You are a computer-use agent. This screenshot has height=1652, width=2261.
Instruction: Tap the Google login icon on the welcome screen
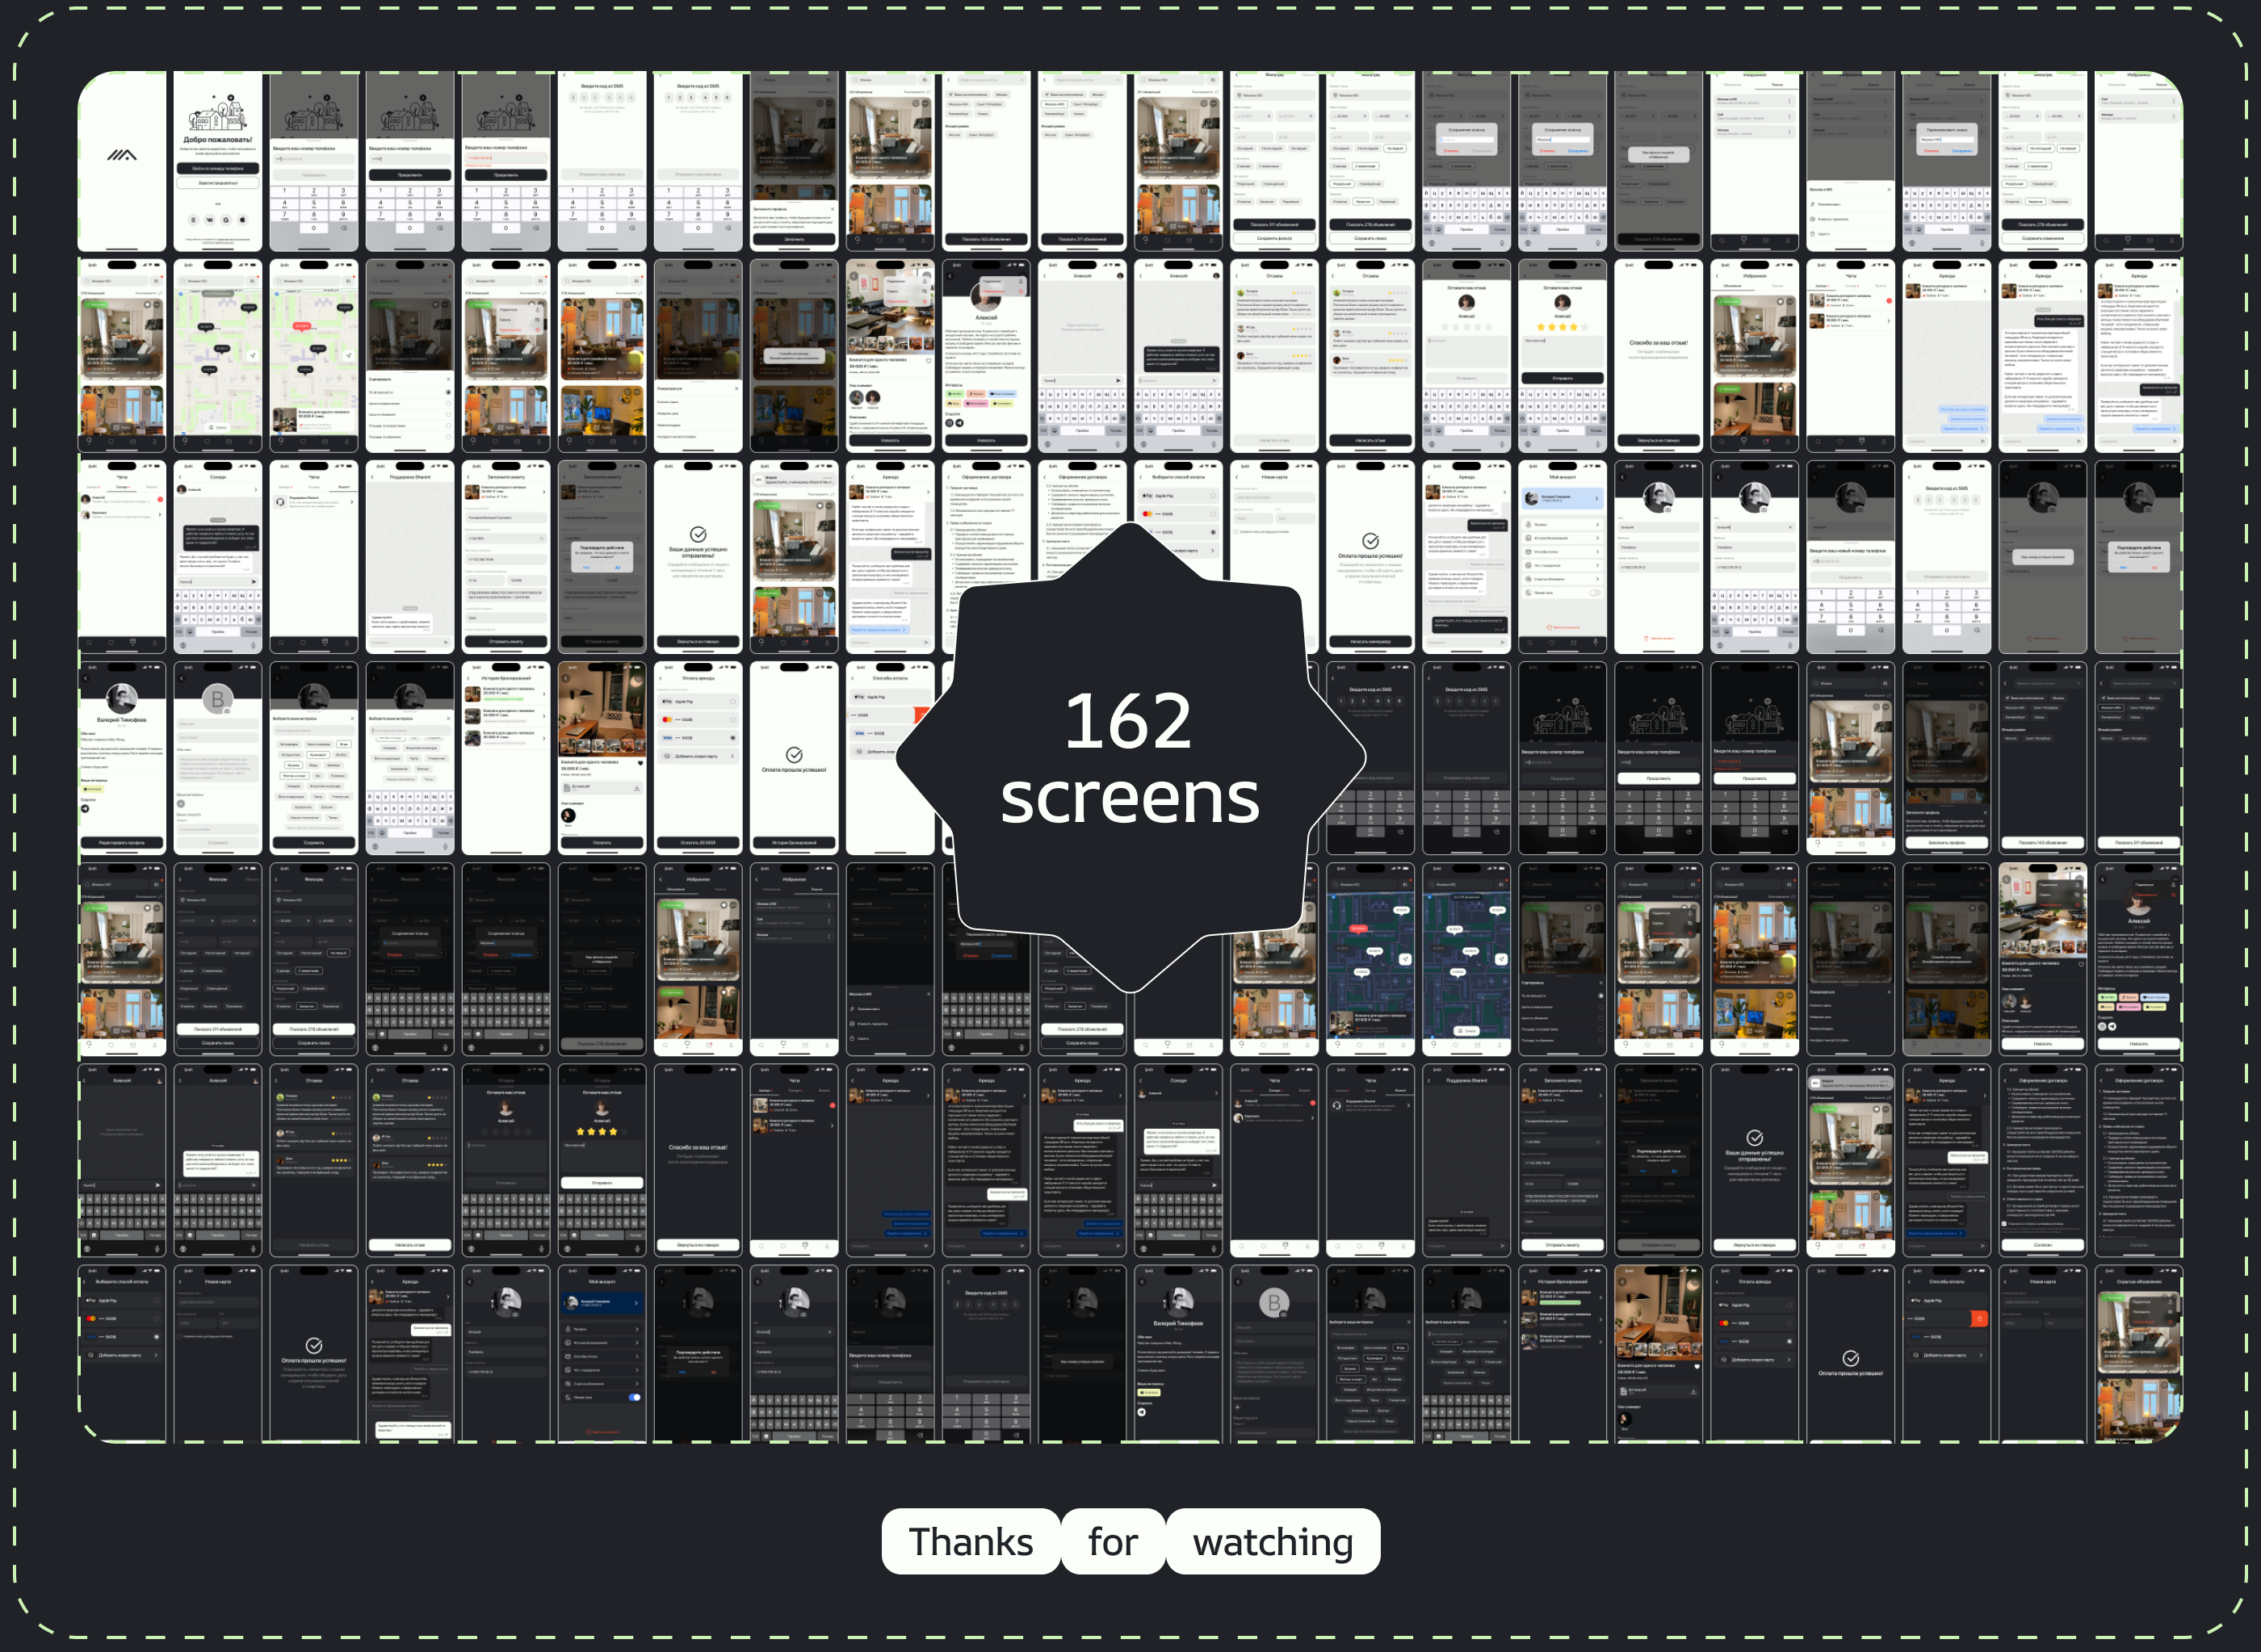[x=226, y=220]
